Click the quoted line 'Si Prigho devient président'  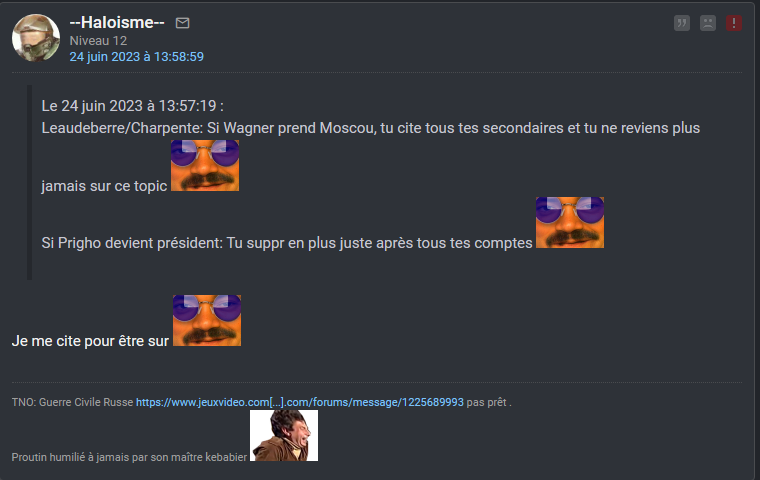click(287, 242)
